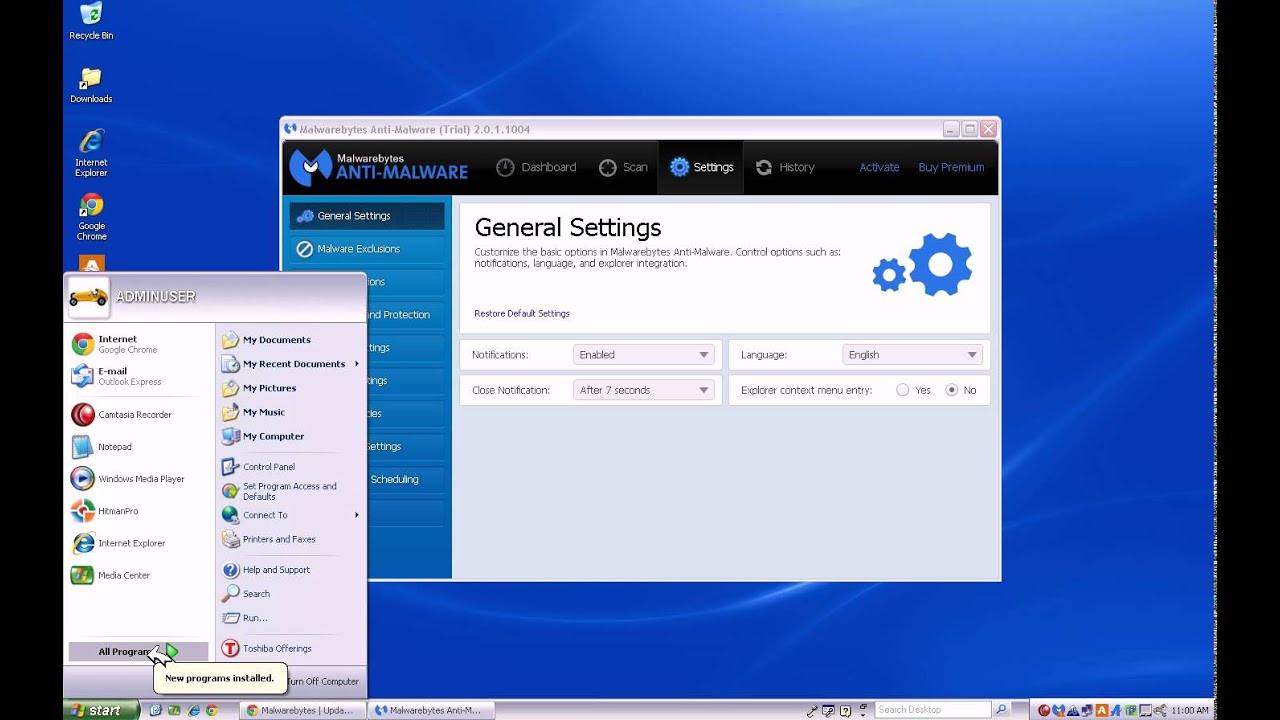Open Printers and Faxes
The width and height of the screenshot is (1280, 720).
pyautogui.click(x=290, y=539)
